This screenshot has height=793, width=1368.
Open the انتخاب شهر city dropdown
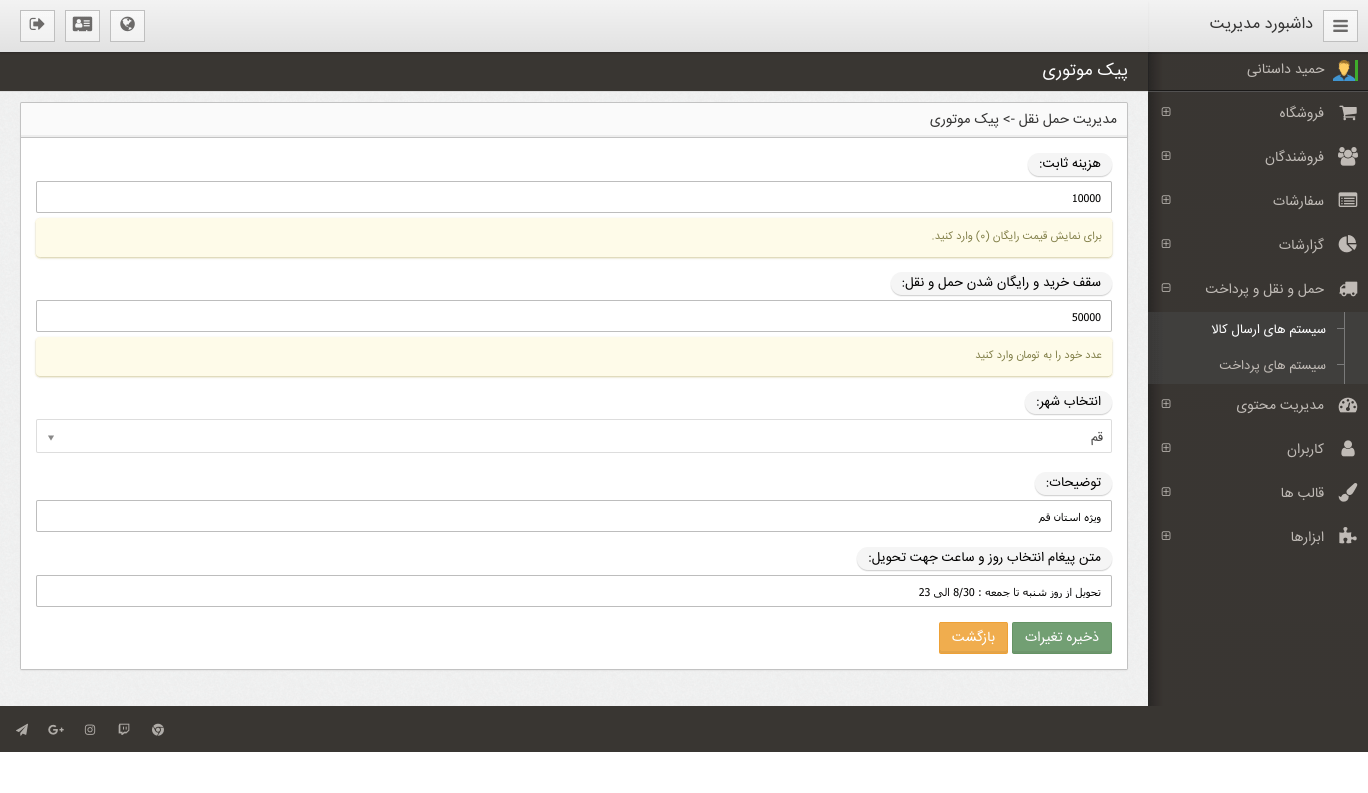coord(573,437)
